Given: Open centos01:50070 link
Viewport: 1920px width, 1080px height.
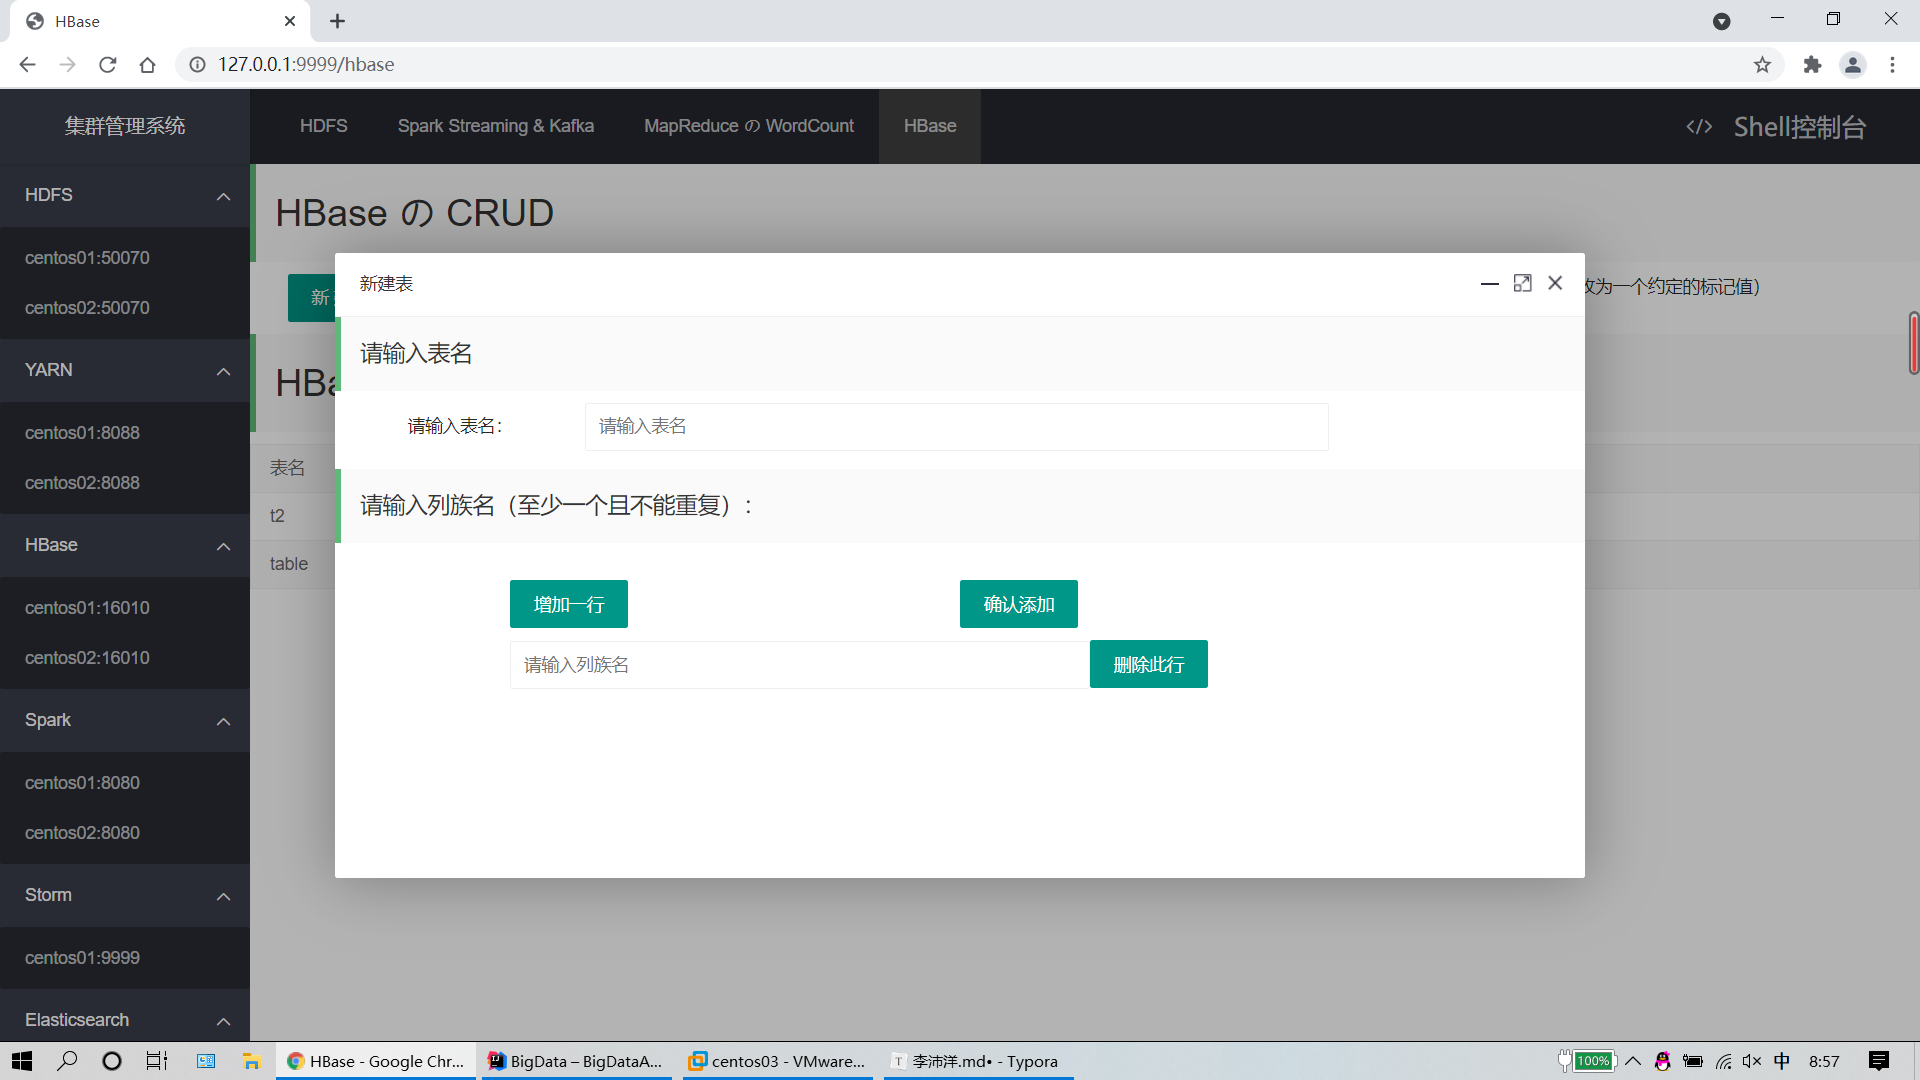Looking at the screenshot, I should (87, 258).
